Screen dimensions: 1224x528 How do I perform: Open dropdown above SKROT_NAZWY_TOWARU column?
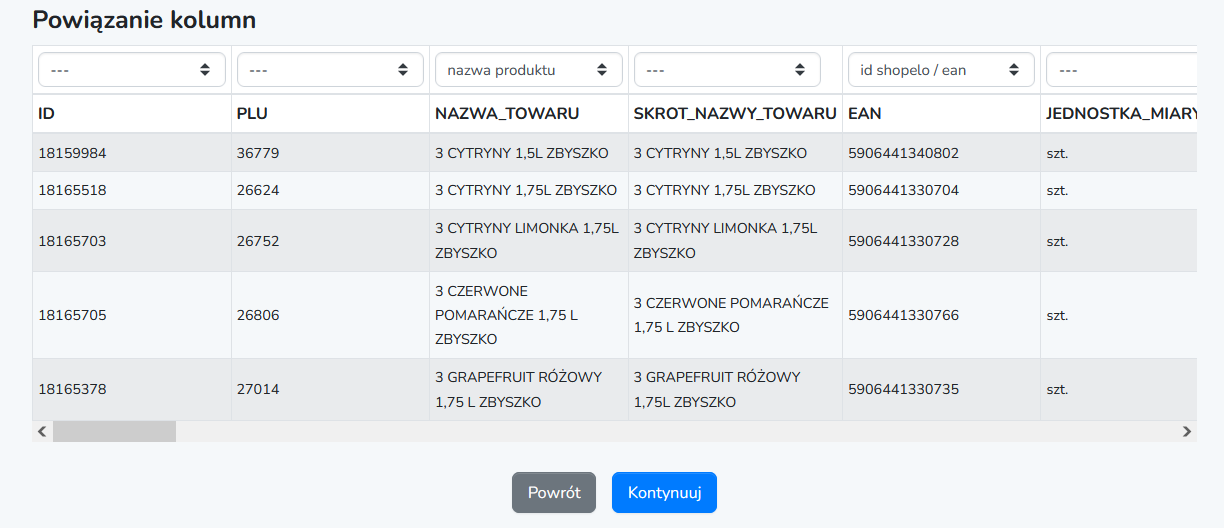tap(727, 70)
